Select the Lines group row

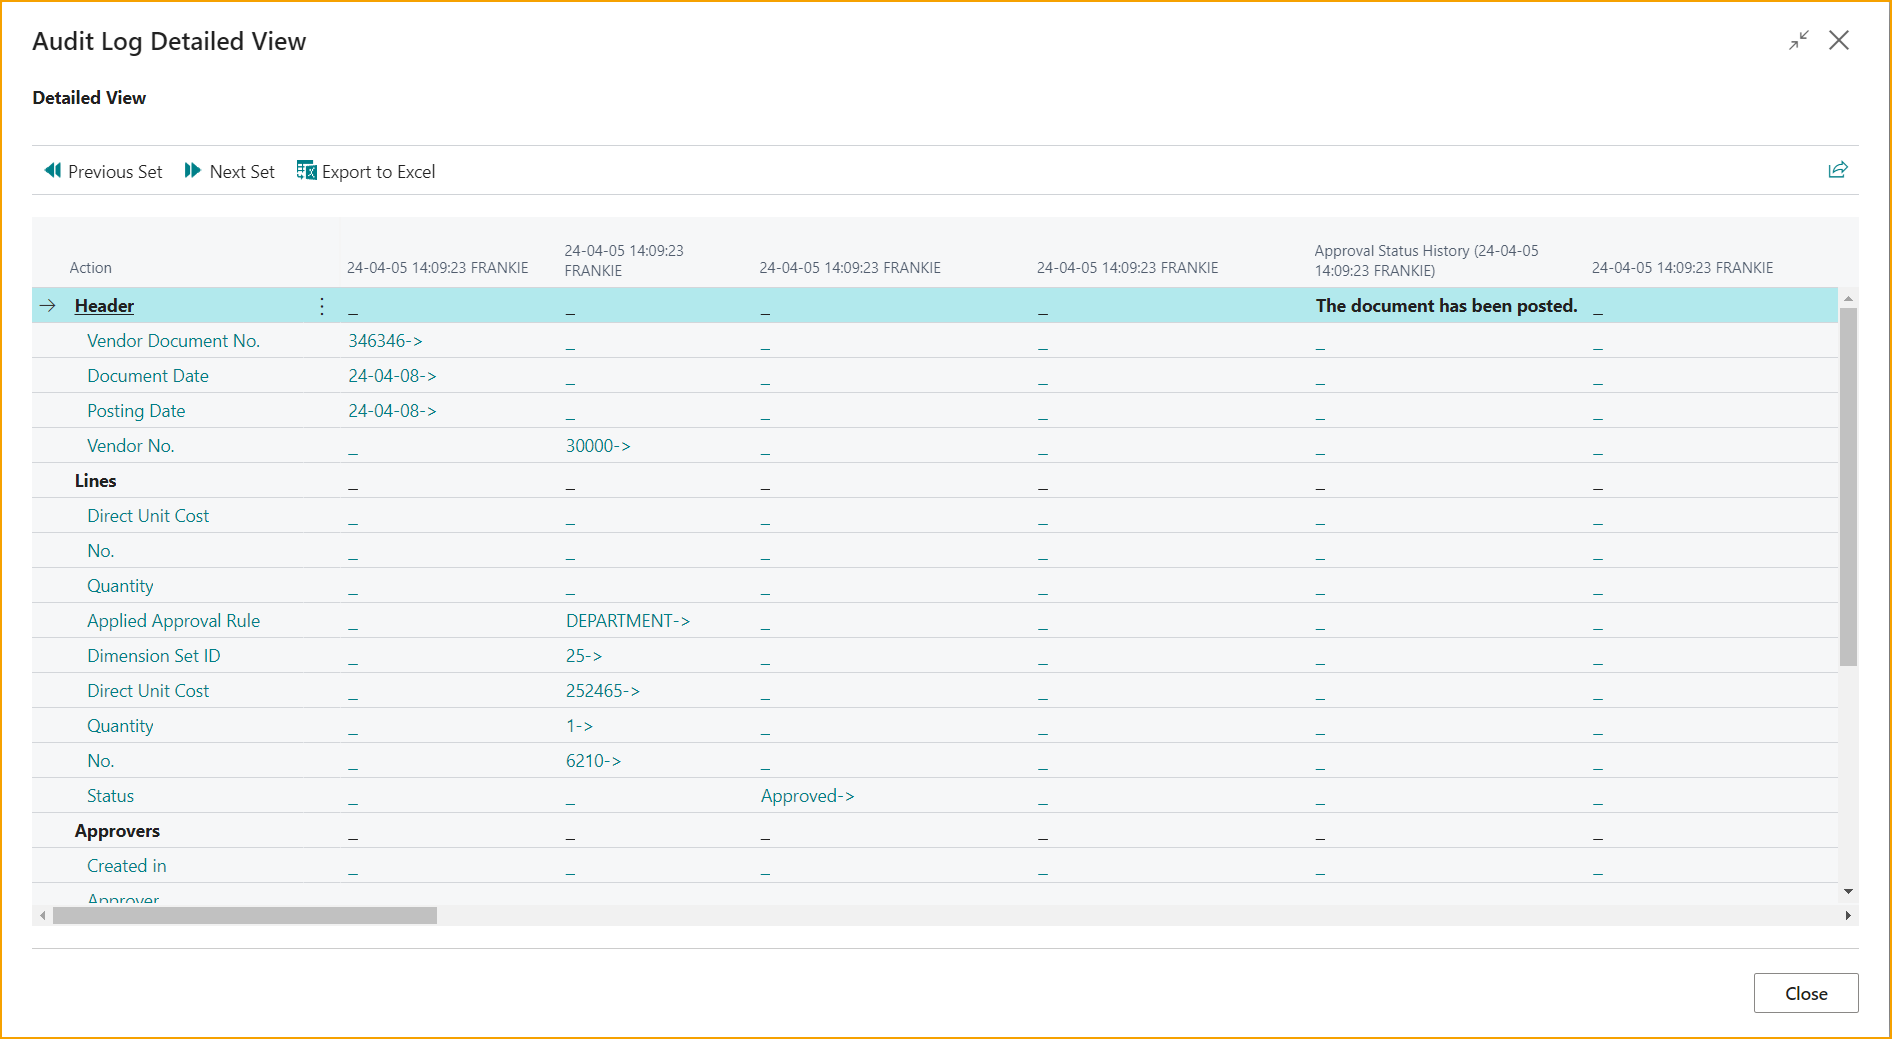(96, 481)
